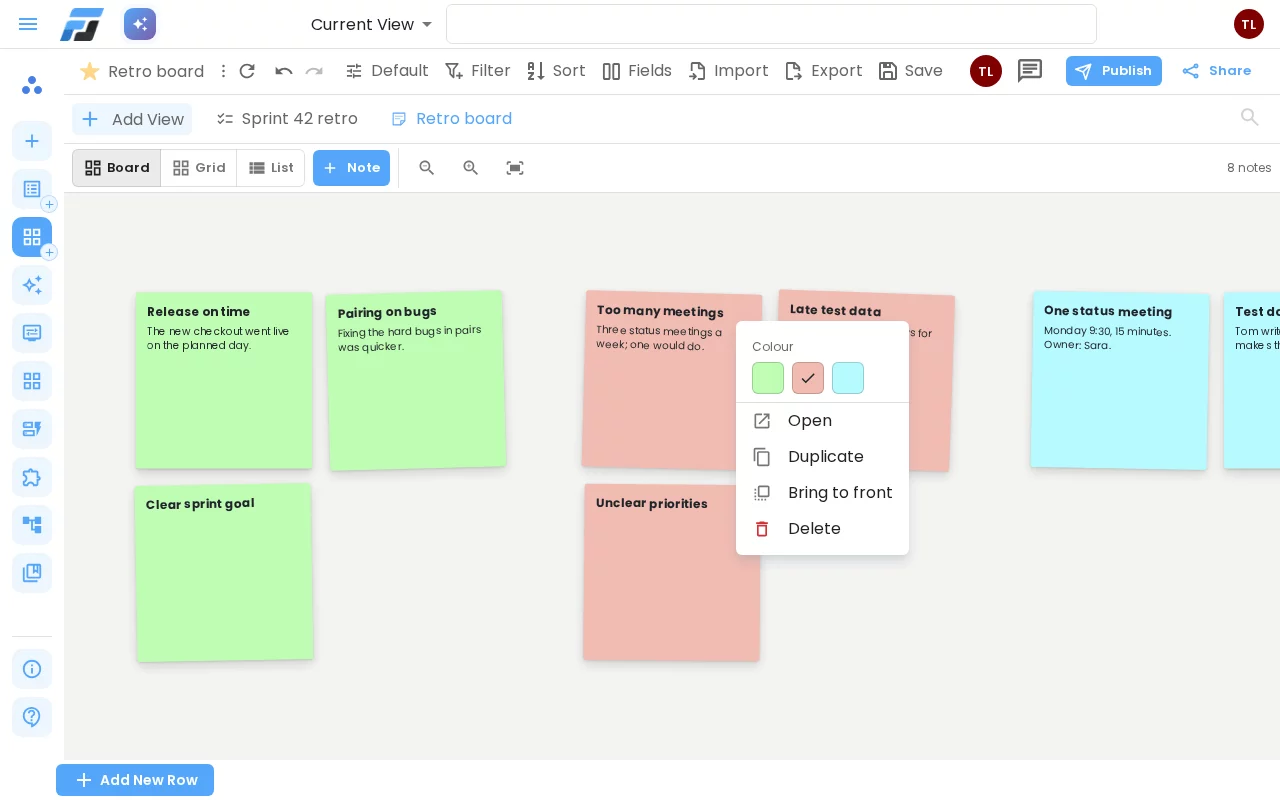Click the AI sparkle assistant icon in header
Viewport: 1280px width, 800px height.
(140, 24)
